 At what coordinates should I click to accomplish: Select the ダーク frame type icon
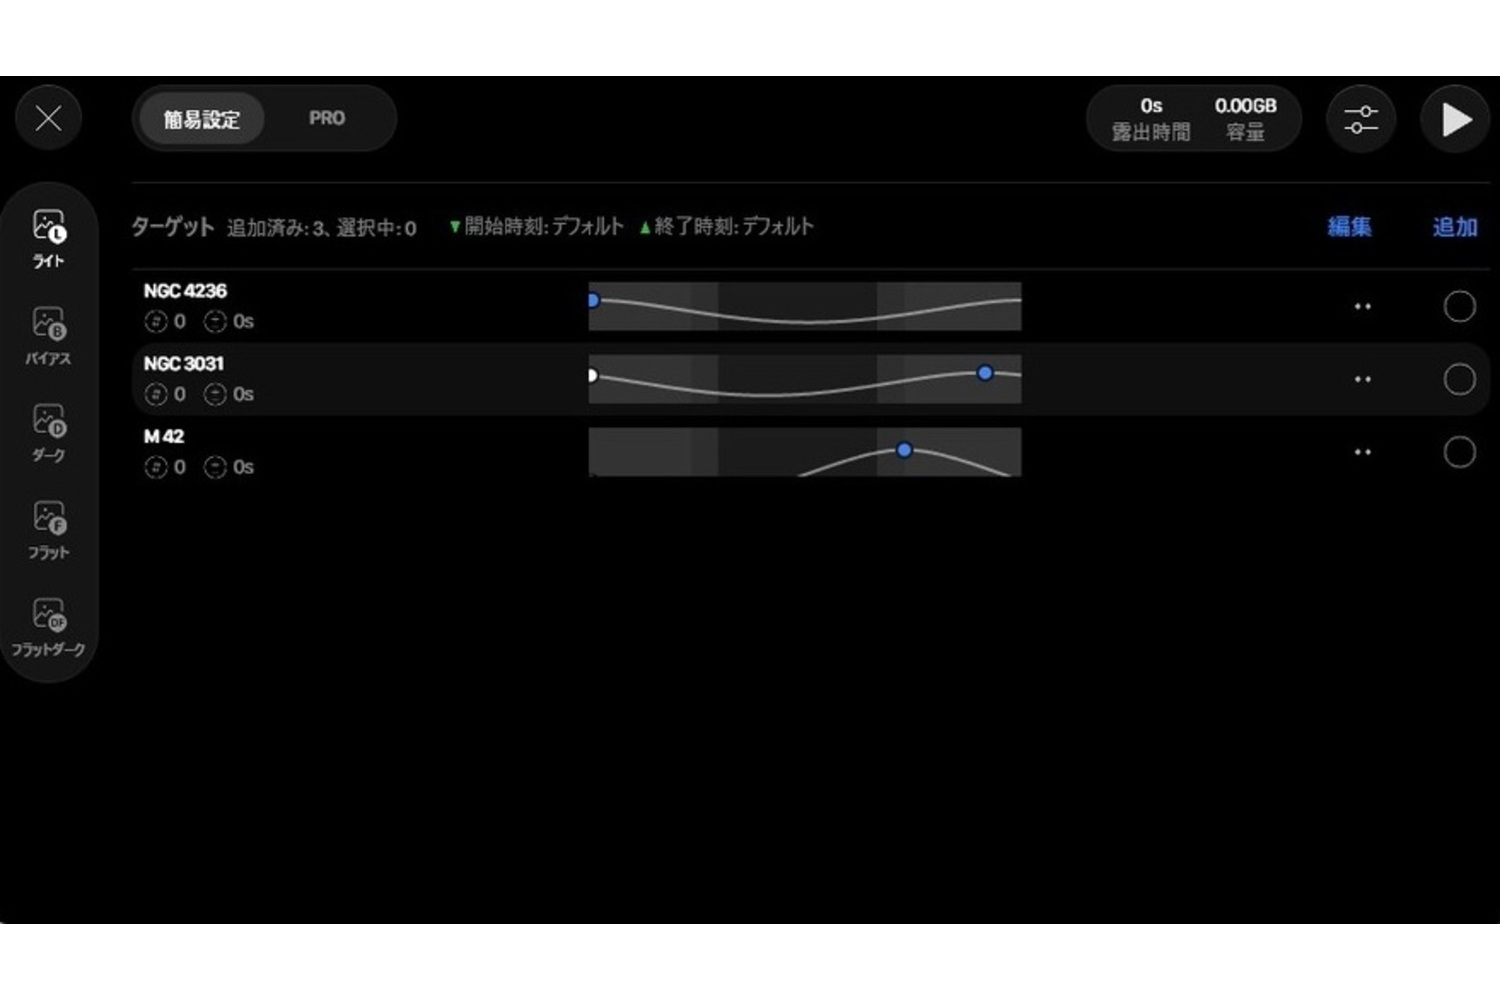[x=48, y=433]
